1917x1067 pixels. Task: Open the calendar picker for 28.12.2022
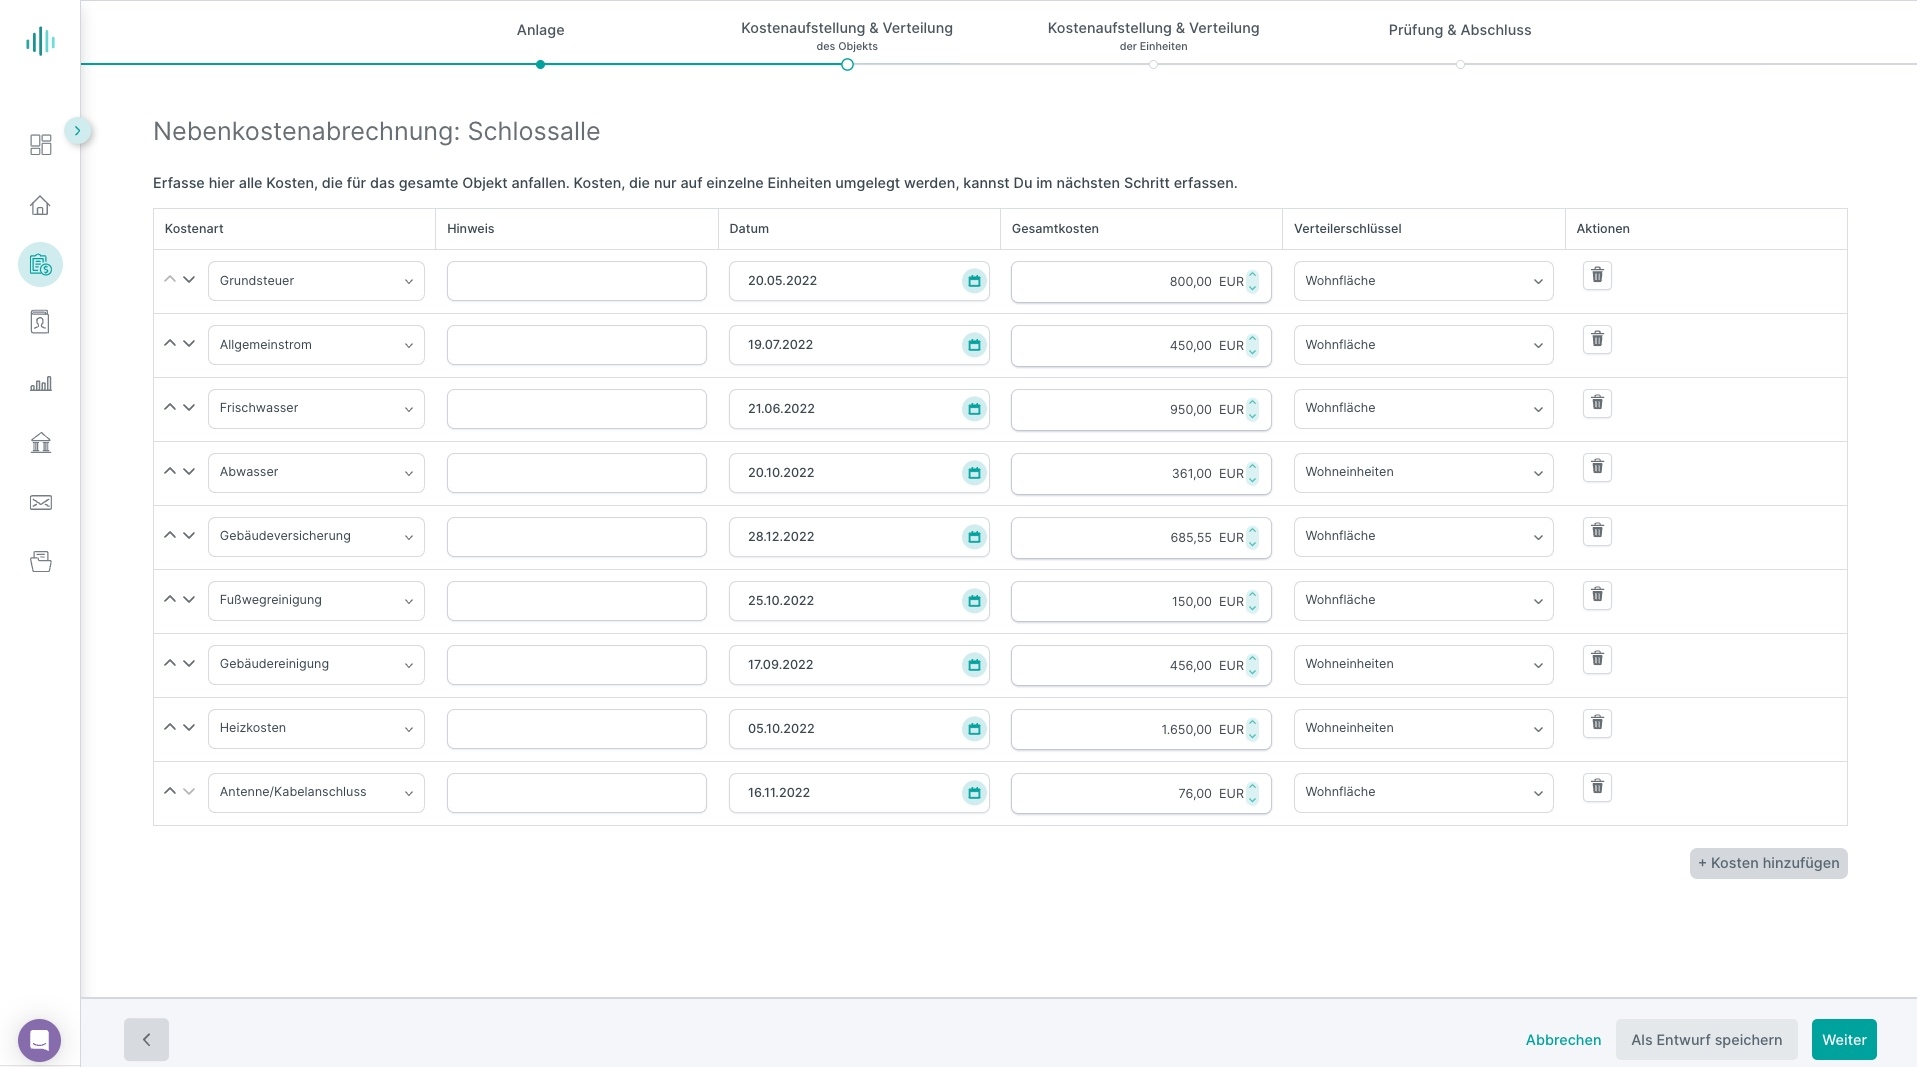[974, 537]
